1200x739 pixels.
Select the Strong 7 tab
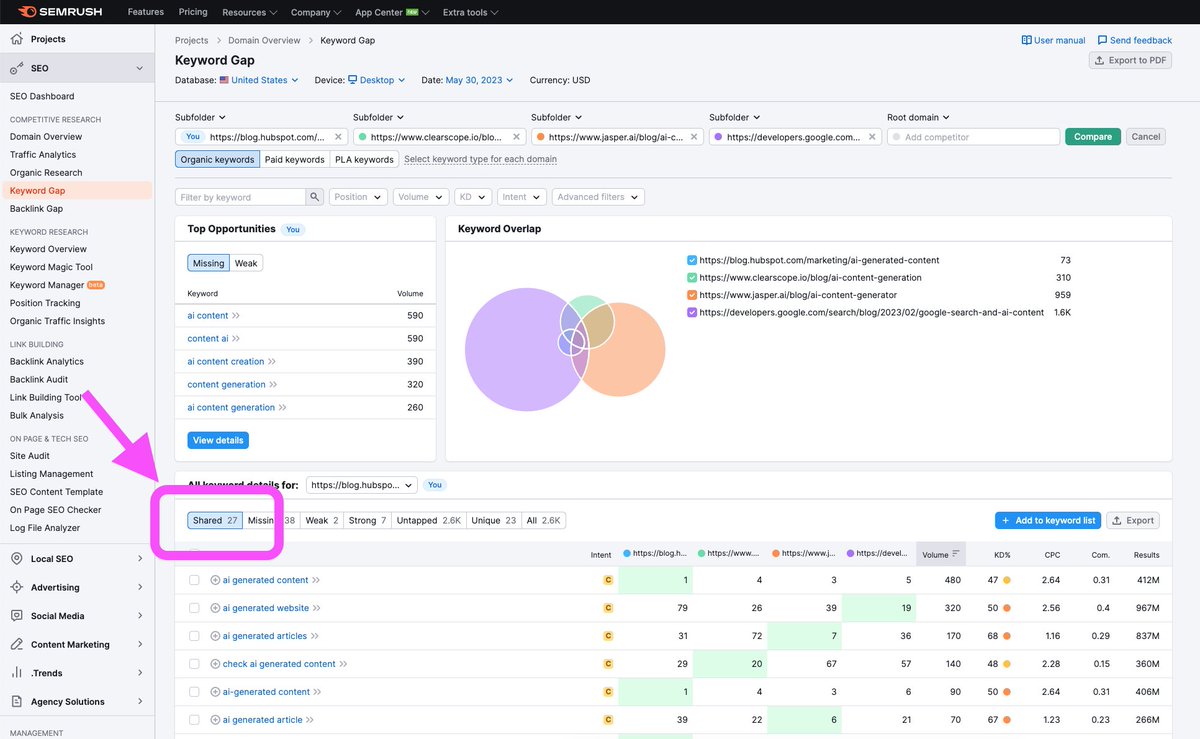pos(367,520)
